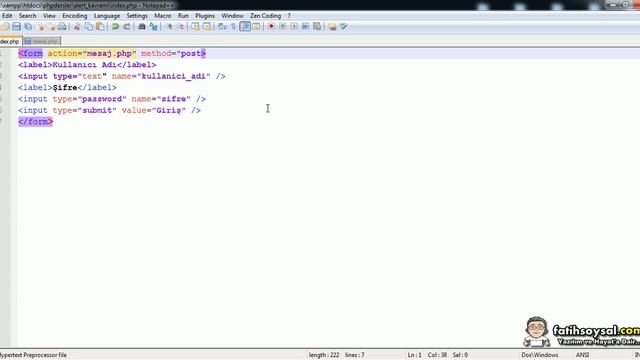Toggle the highlighted indent guide icon
The image size is (640, 360).
(x=245, y=27)
